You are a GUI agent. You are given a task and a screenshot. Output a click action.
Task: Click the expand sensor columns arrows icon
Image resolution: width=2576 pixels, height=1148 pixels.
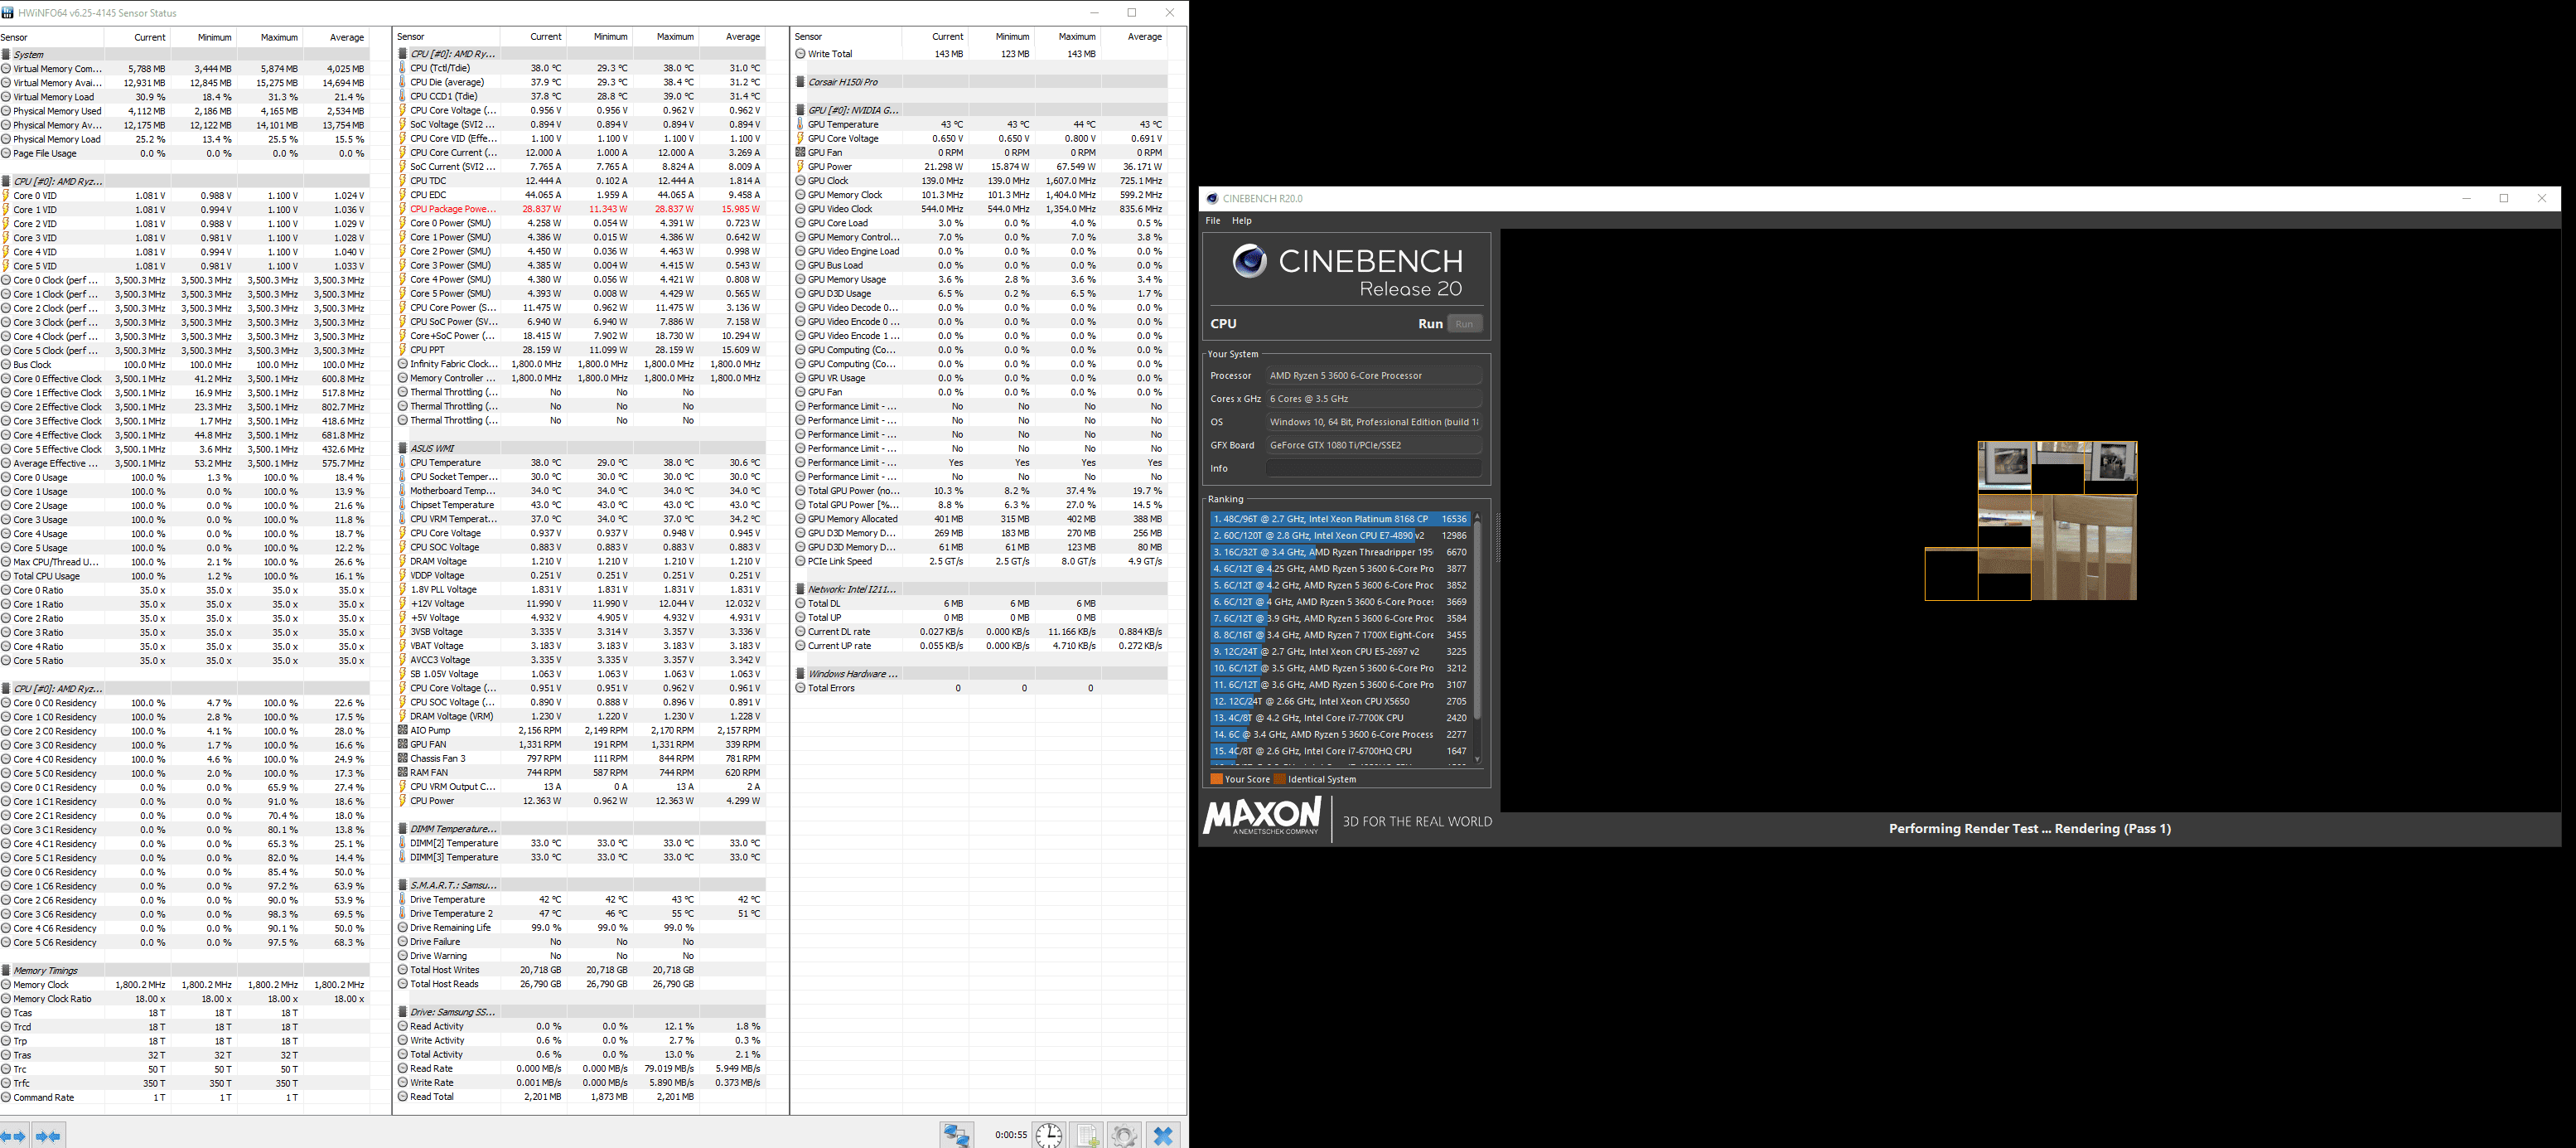[x=14, y=1136]
